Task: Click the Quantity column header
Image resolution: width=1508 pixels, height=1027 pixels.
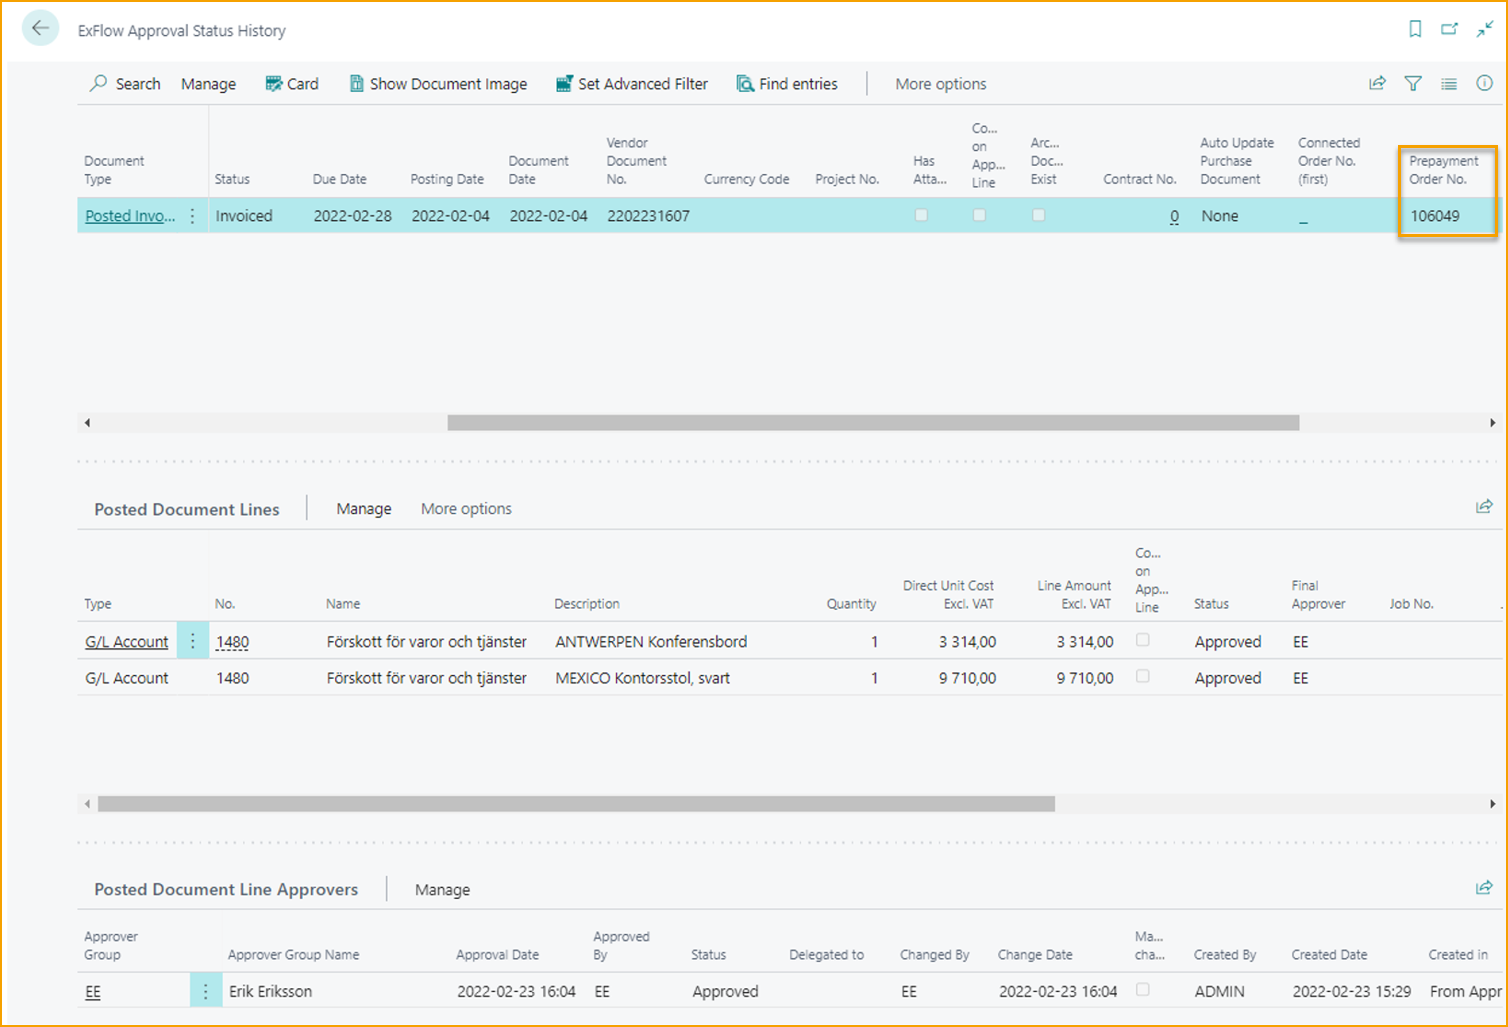Action: (851, 604)
